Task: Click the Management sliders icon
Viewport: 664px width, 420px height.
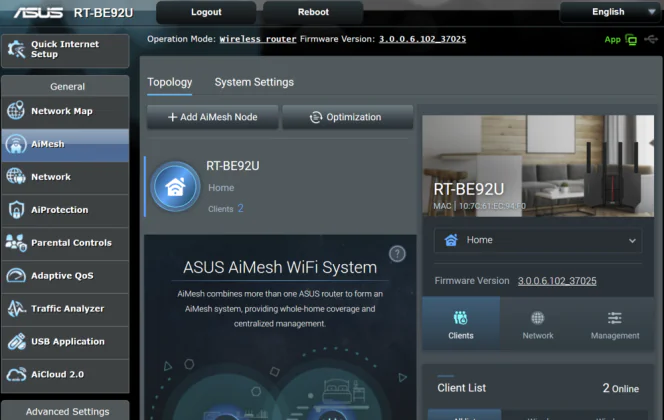Action: [614, 318]
